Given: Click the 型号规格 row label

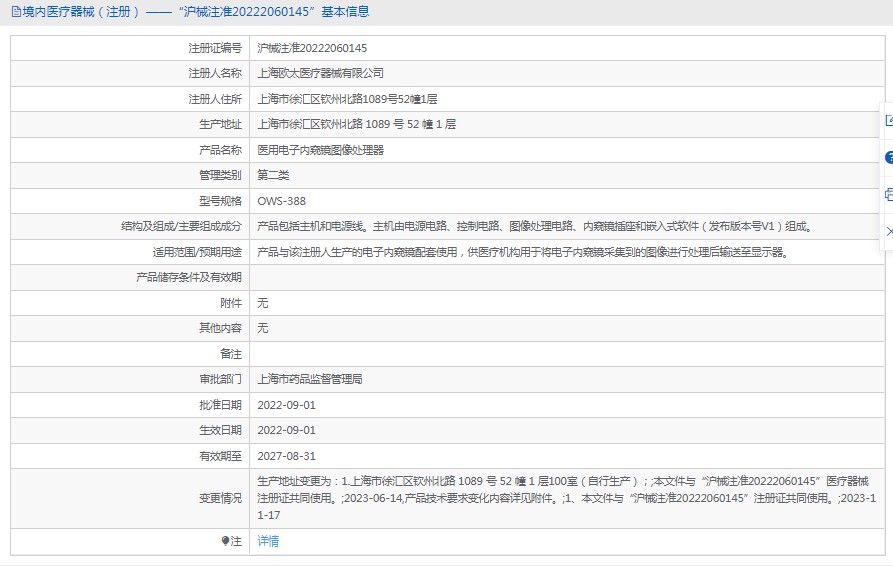Looking at the screenshot, I should click(220, 201).
